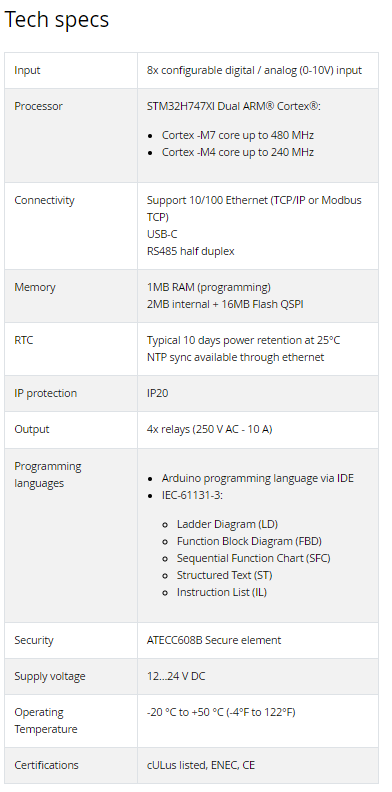
Task: Click the 8x configurable digital / analog input text
Action: pyautogui.click(x=254, y=70)
